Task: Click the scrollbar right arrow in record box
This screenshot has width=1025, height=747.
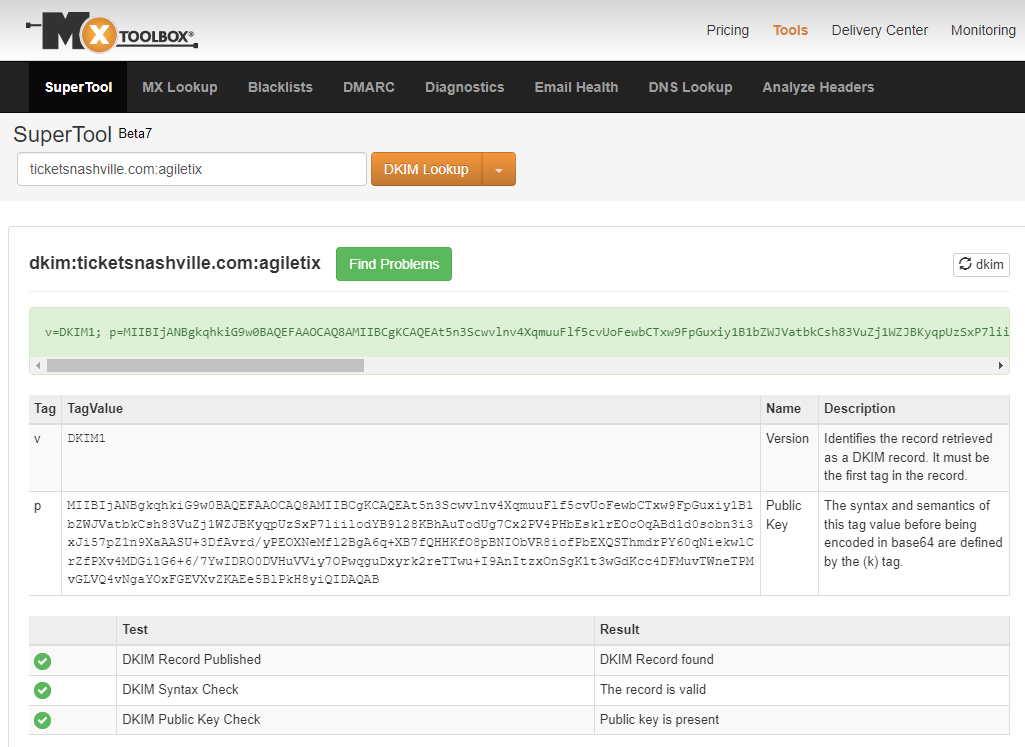Action: point(1001,365)
